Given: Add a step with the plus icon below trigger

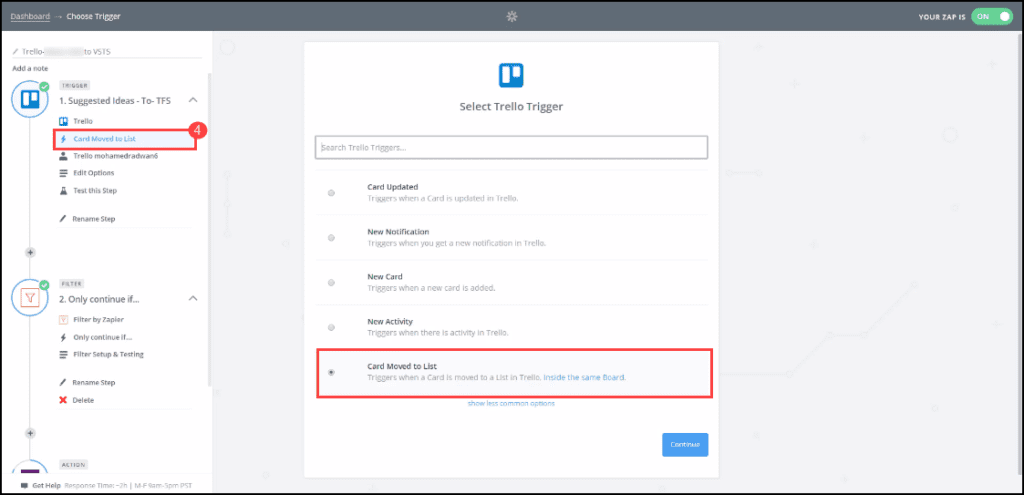Looking at the screenshot, I should pos(30,251).
